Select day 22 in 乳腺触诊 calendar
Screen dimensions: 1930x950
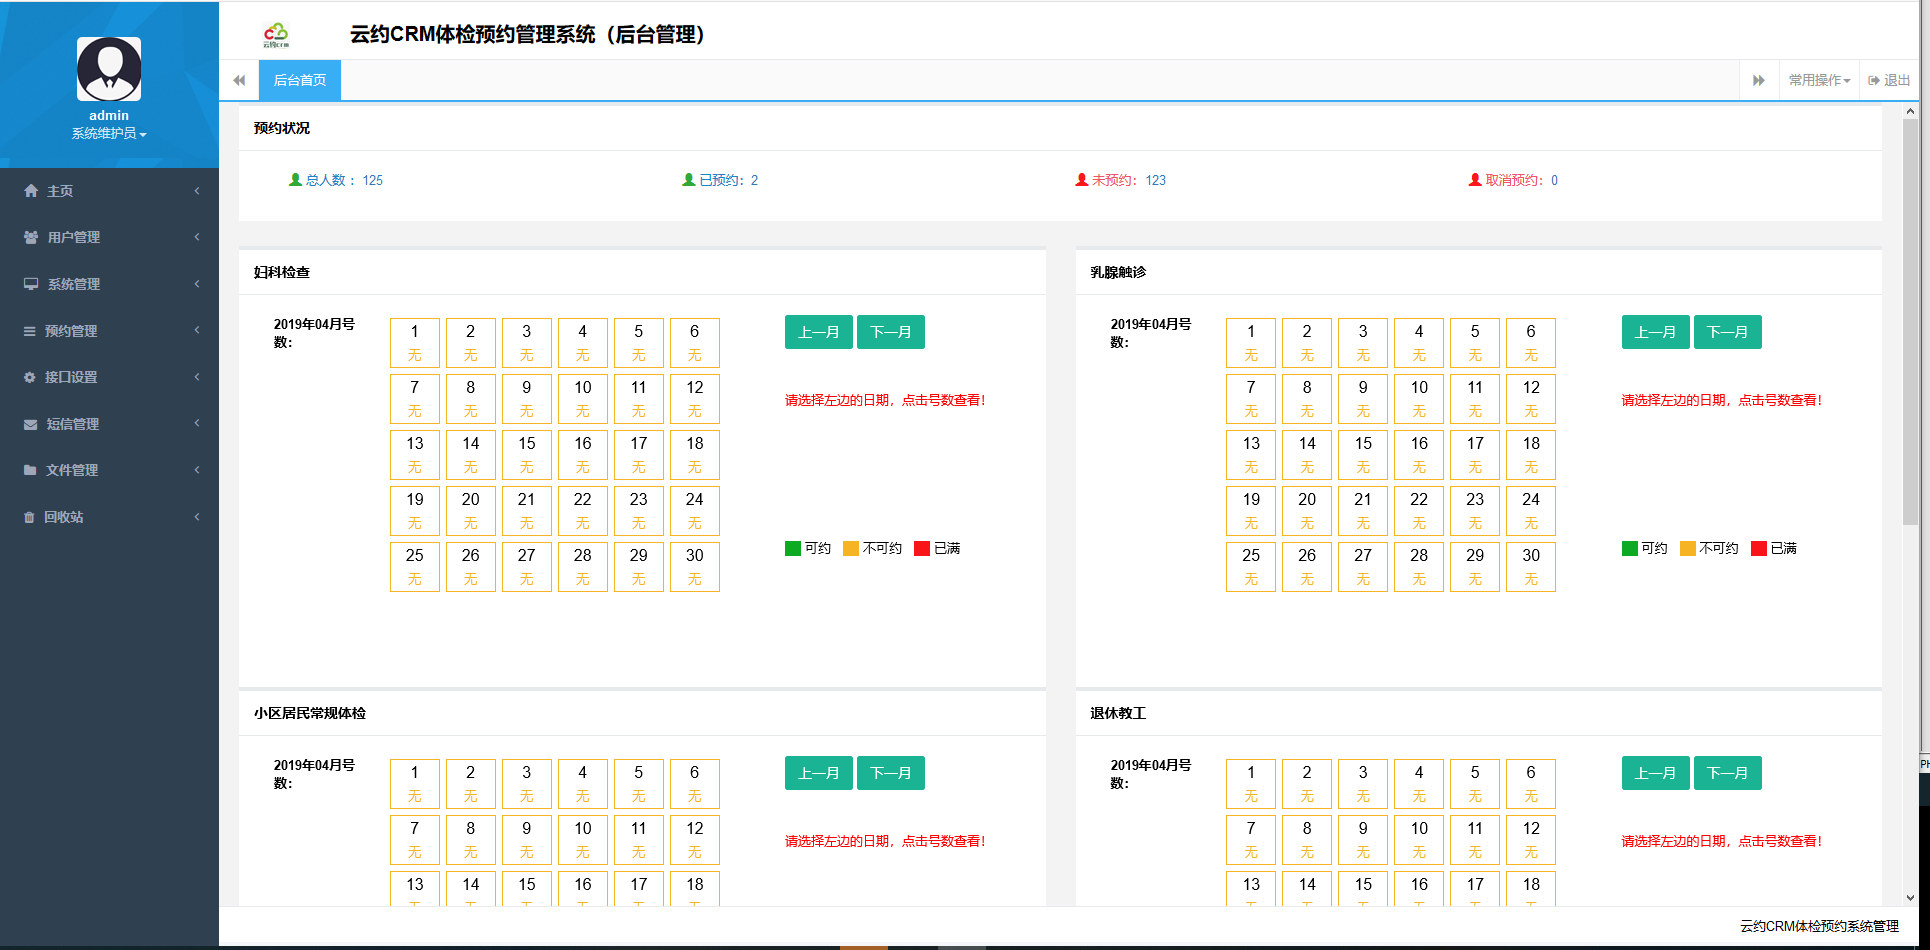coord(1418,510)
